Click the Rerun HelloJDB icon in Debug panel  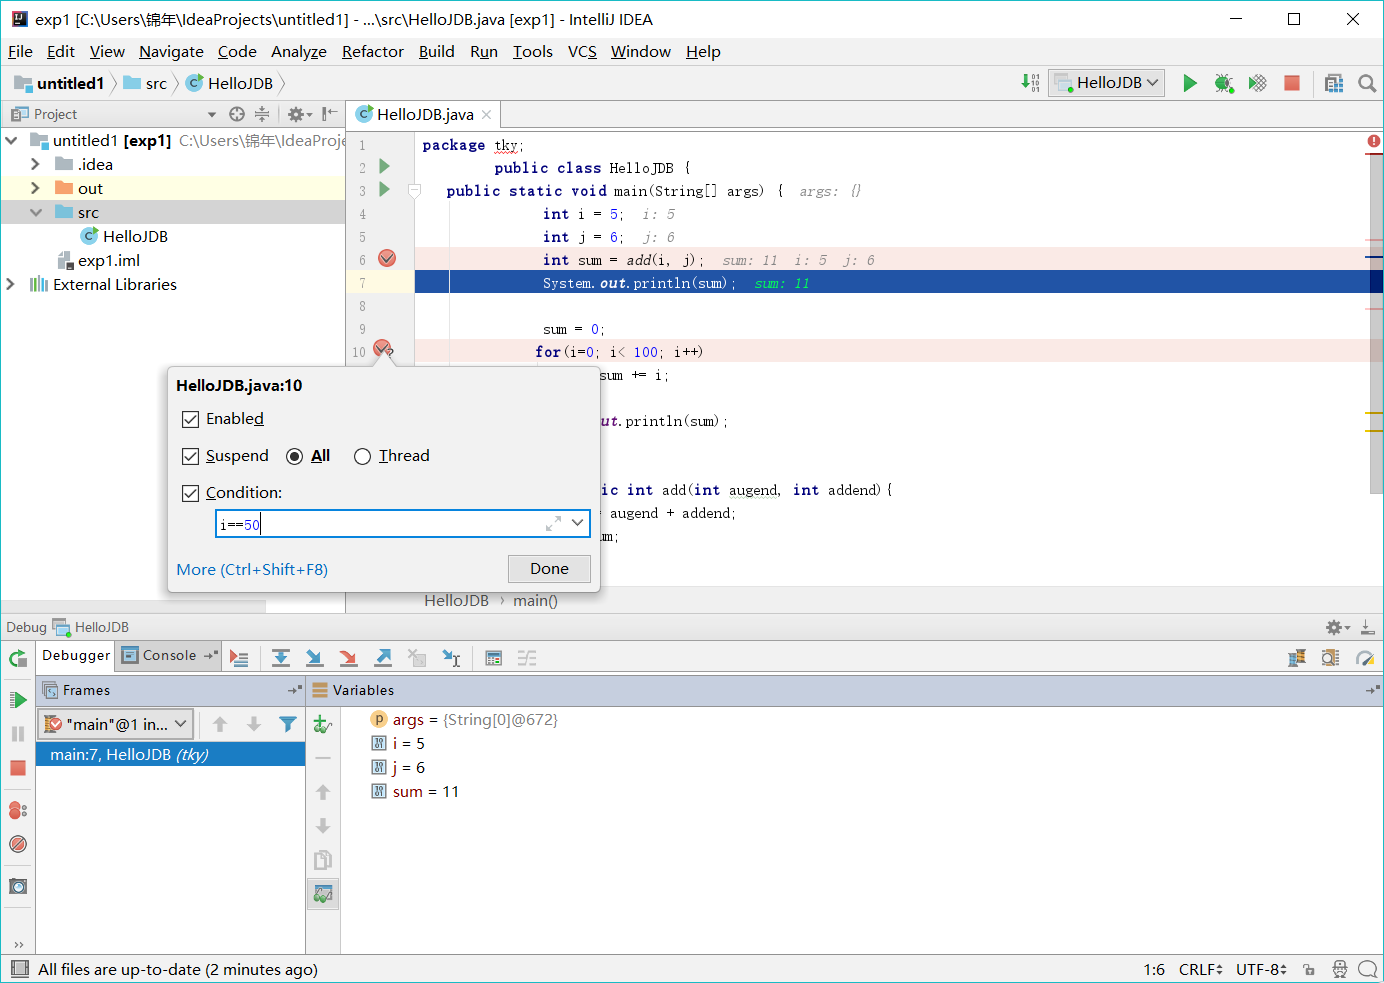pos(18,658)
